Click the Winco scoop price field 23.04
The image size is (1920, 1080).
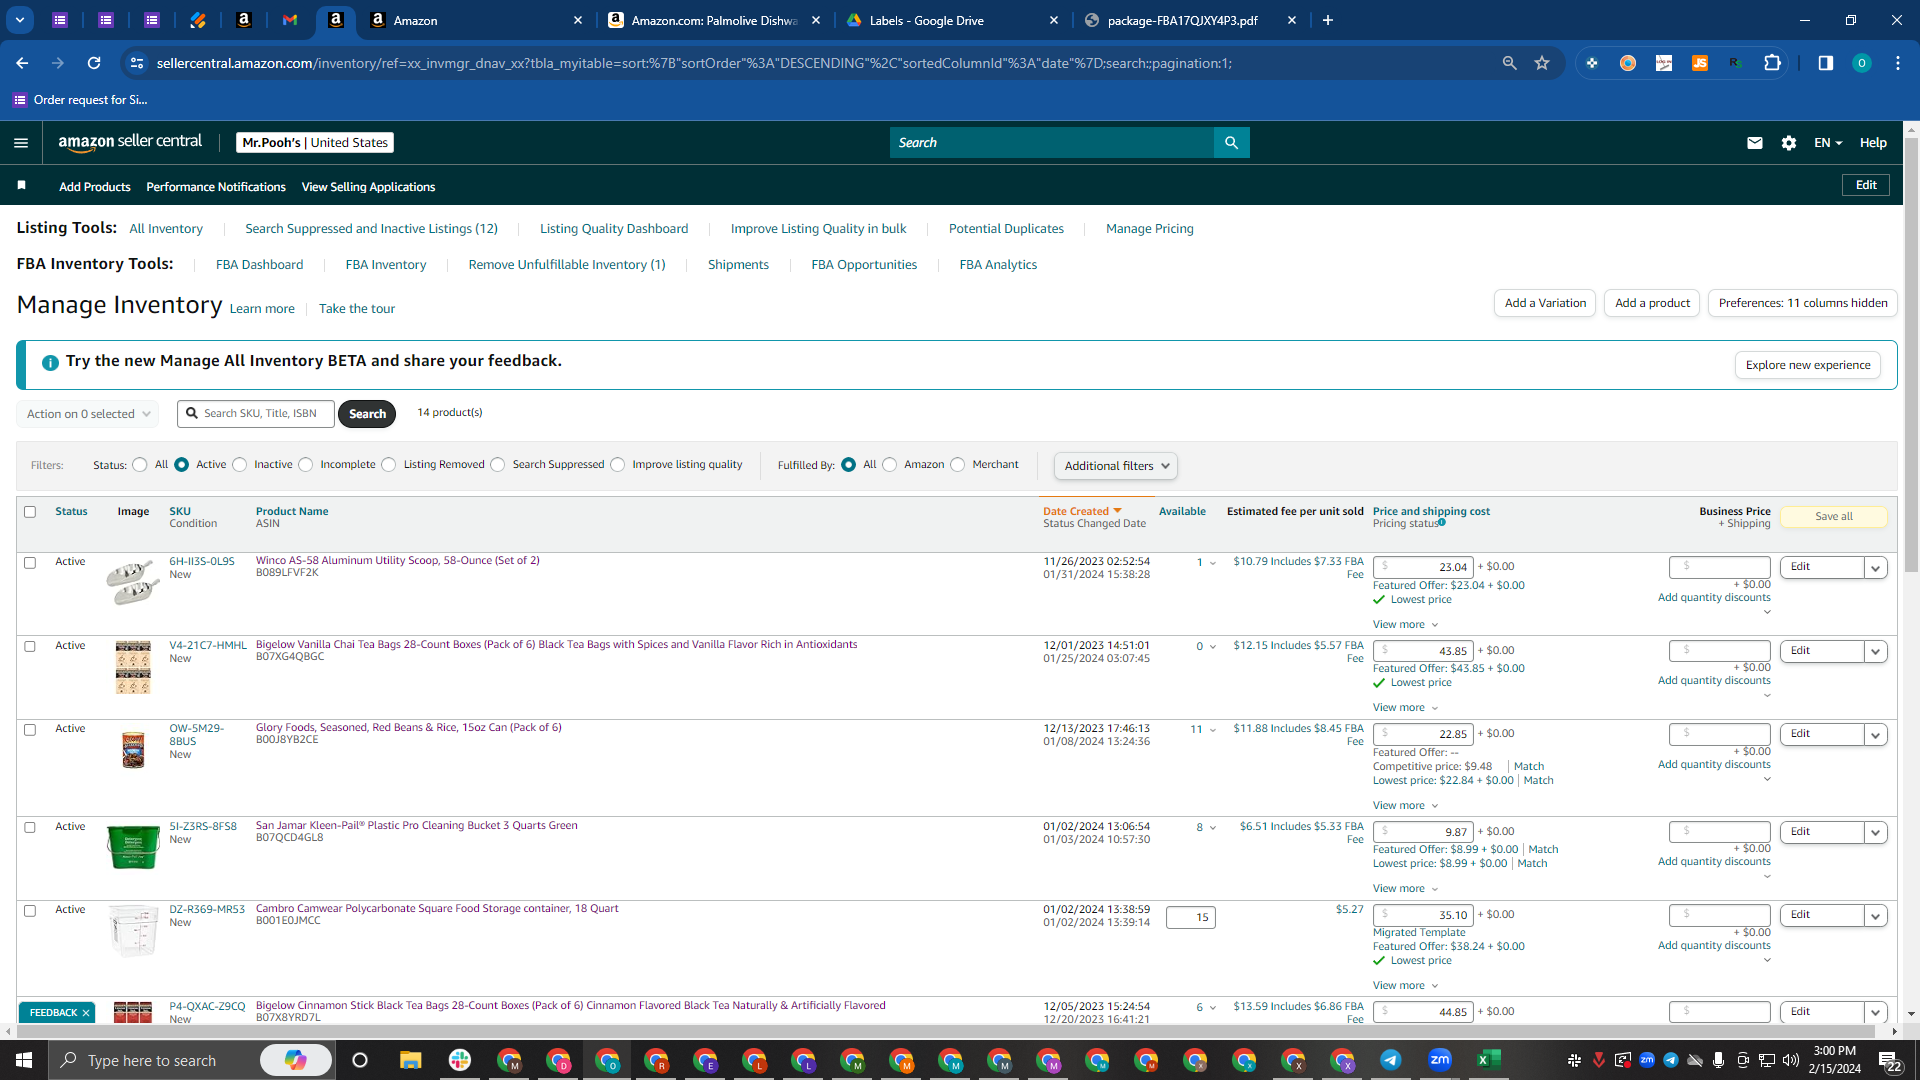point(1423,568)
